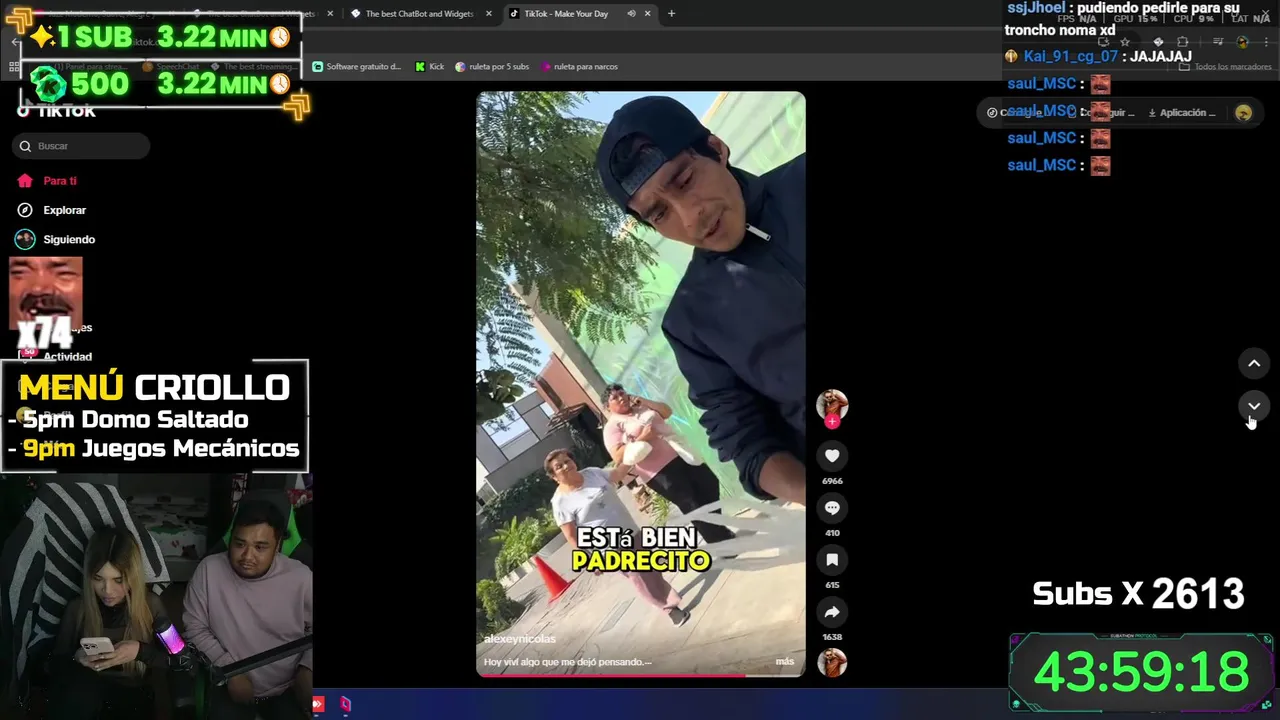Click the Para ti house icon
This screenshot has width=1280, height=720.
point(25,181)
